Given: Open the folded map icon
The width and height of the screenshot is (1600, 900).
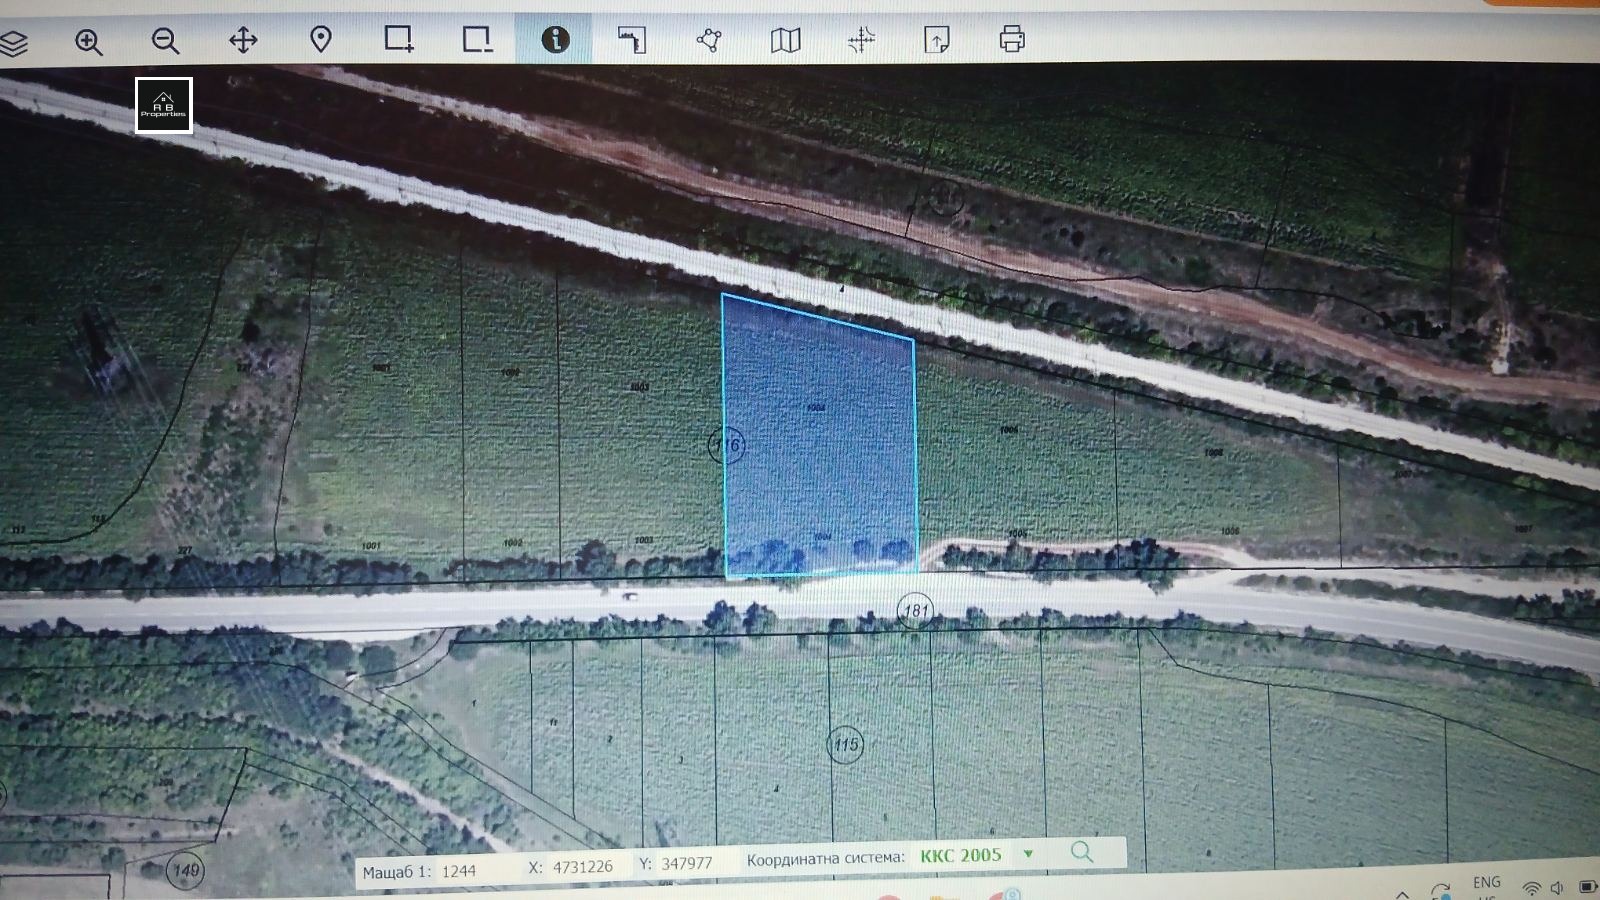Looking at the screenshot, I should point(786,39).
